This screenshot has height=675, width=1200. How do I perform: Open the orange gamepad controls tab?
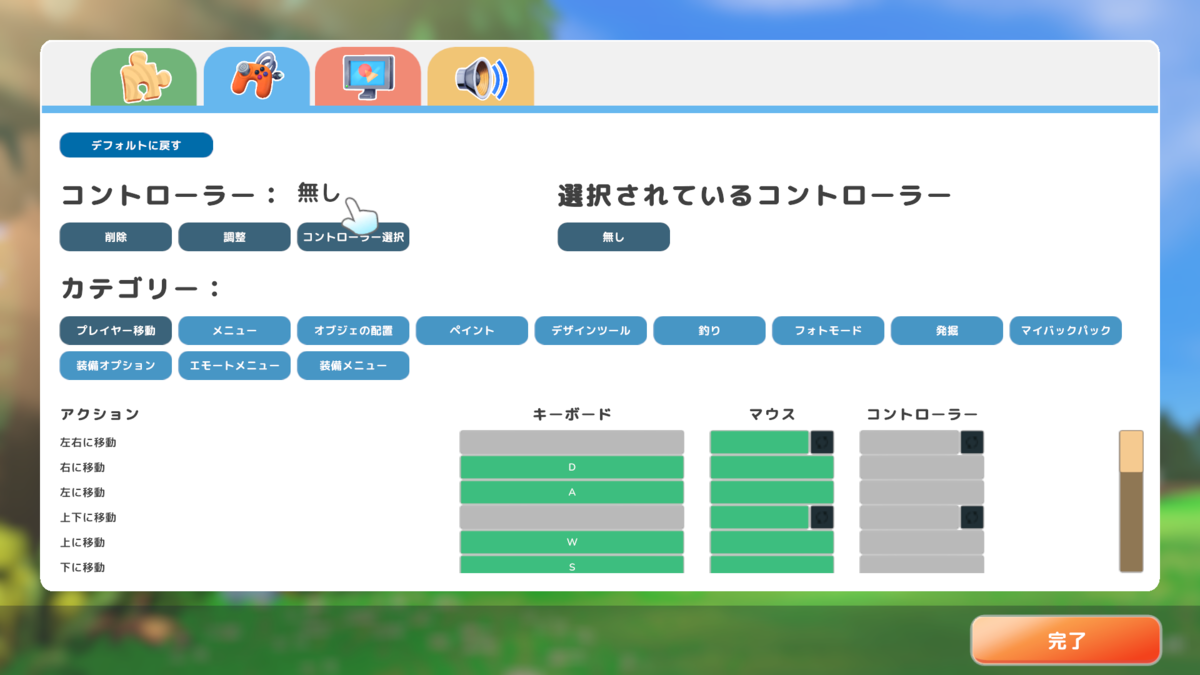(256, 77)
